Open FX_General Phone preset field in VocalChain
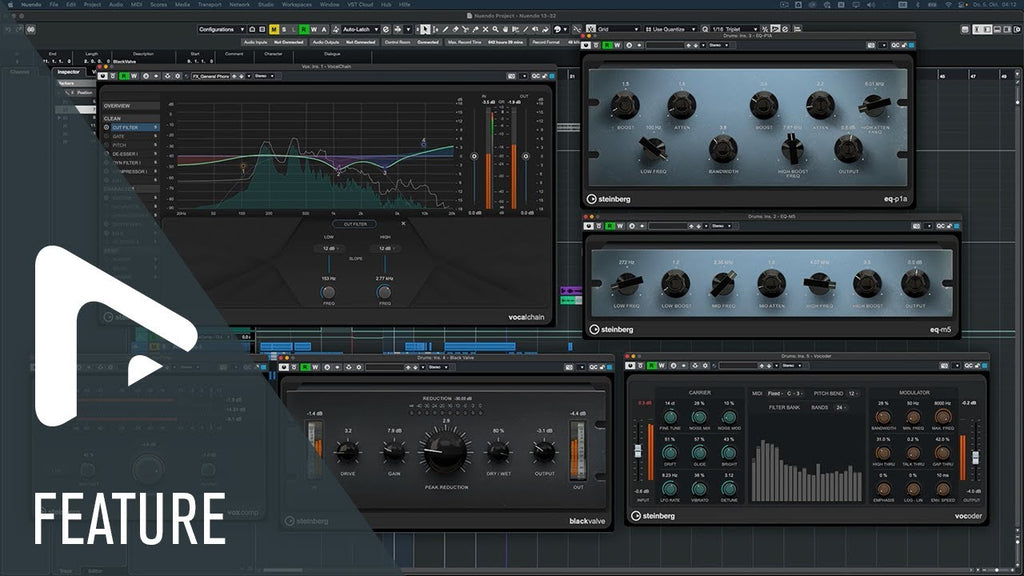Viewport: 1024px width, 576px height. [210, 76]
